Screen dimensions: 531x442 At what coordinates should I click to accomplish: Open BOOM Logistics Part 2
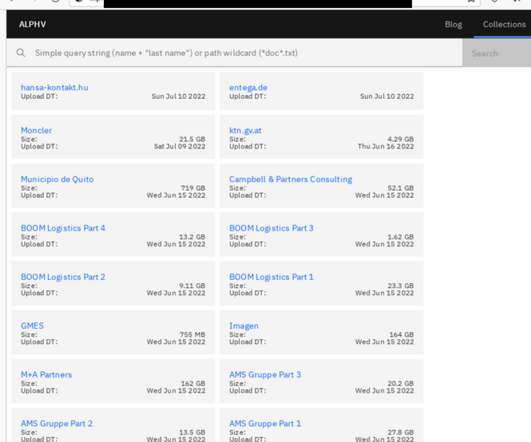tap(63, 277)
